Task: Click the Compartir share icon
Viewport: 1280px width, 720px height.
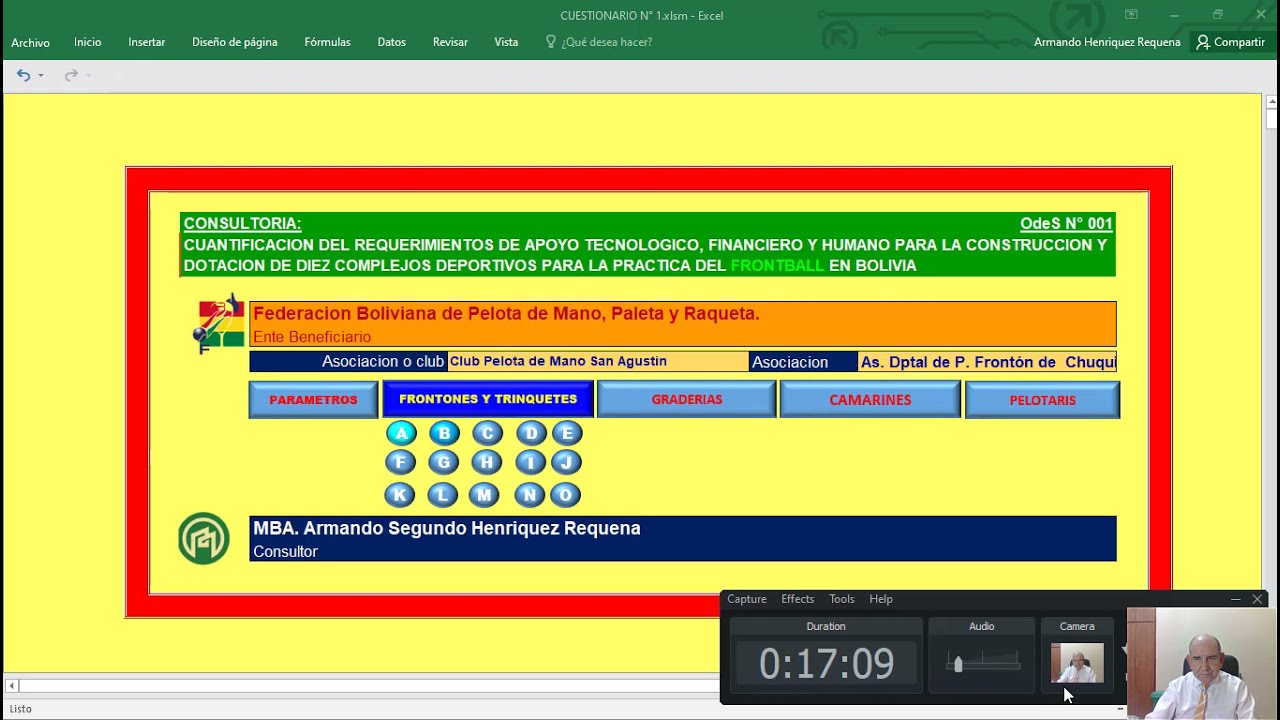Action: click(x=1203, y=42)
